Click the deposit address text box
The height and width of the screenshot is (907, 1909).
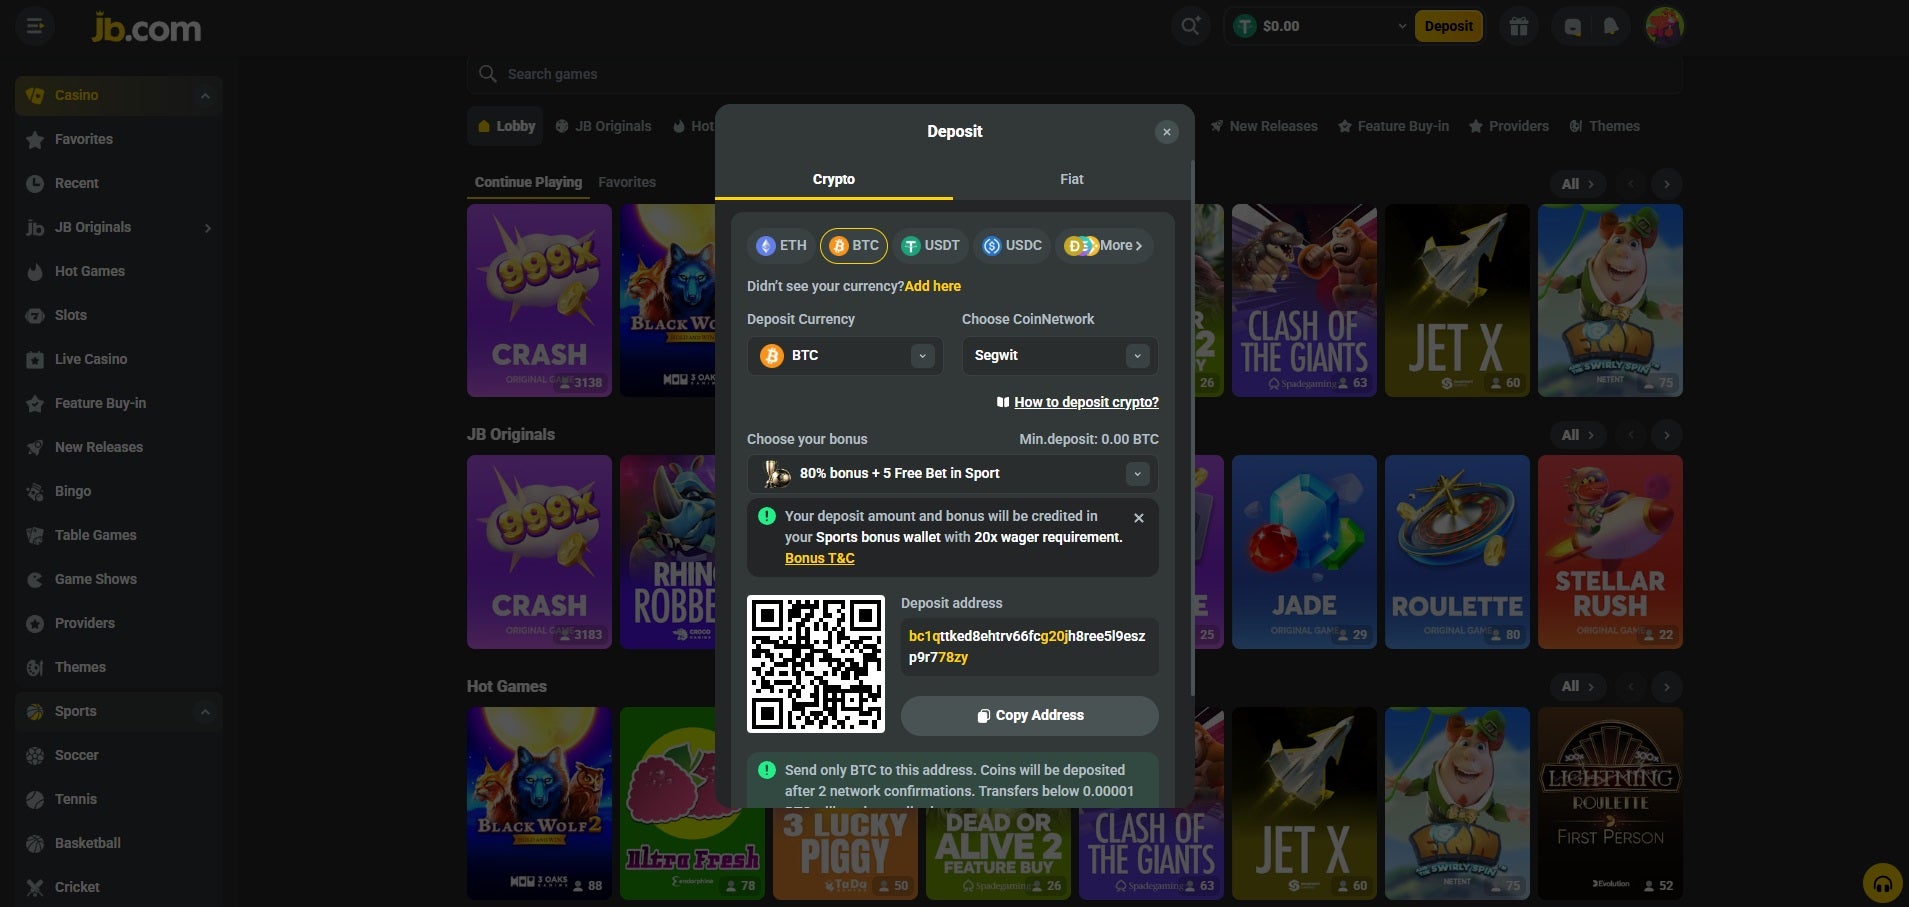1029,647
